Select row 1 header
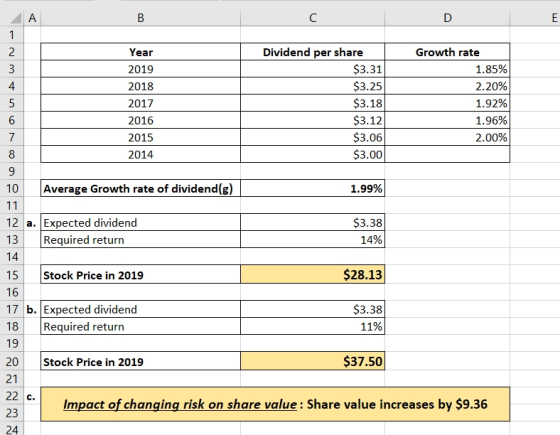Viewport: 560px width, 435px height. pos(12,35)
